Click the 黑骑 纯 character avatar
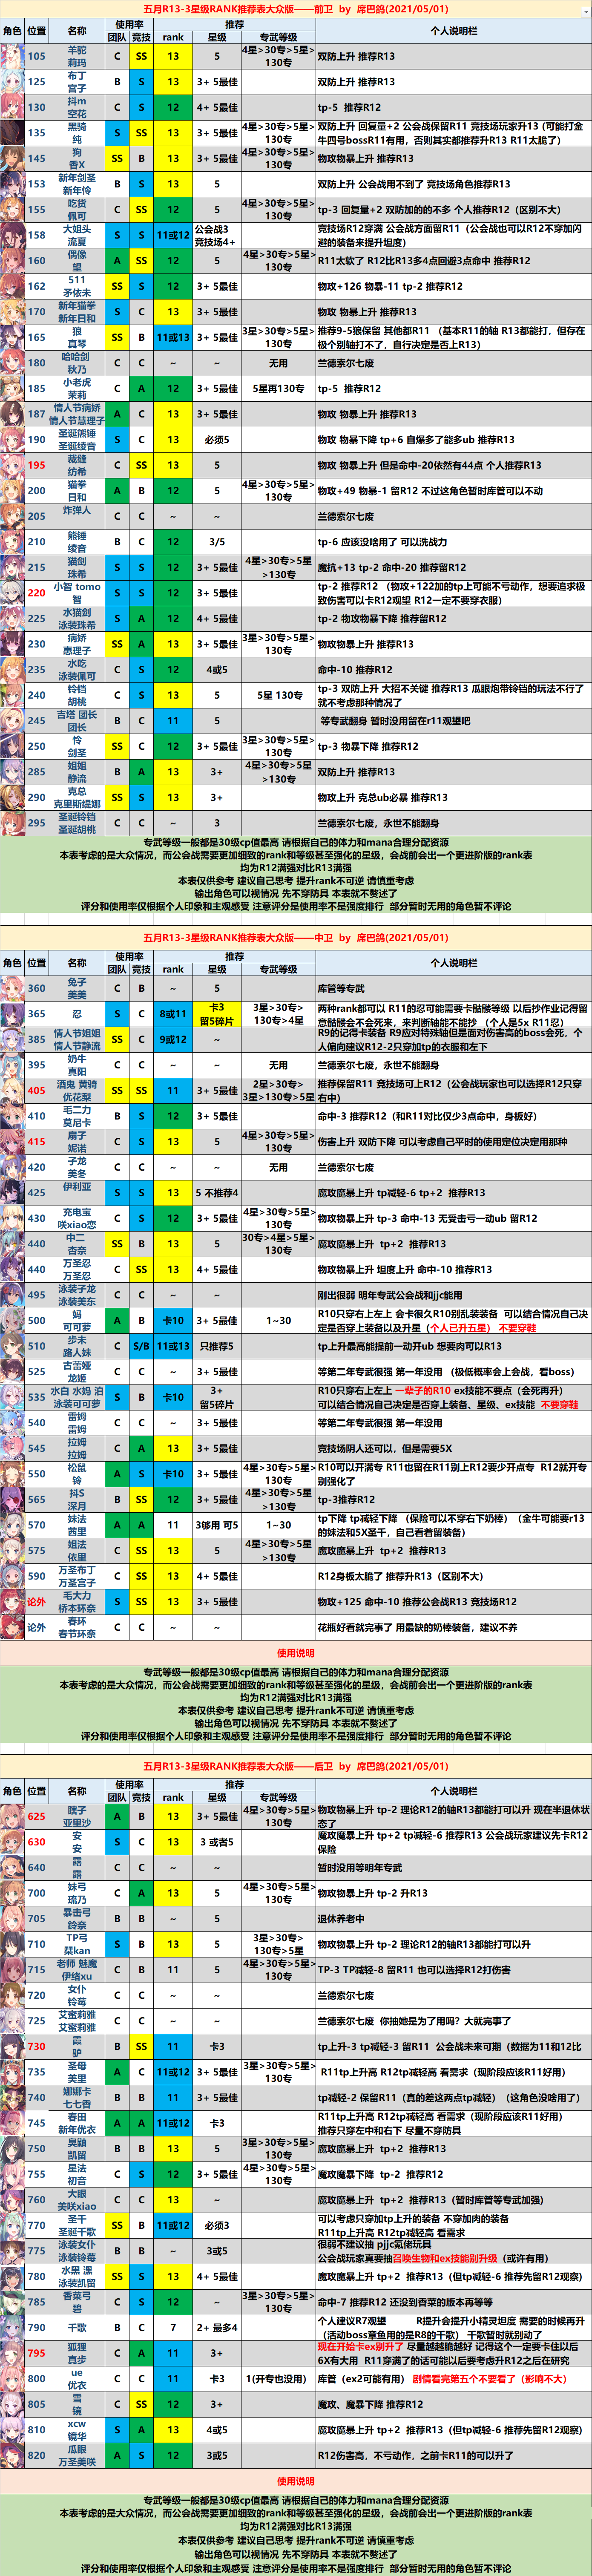Screen dimensions: 592x2576 click(x=12, y=133)
